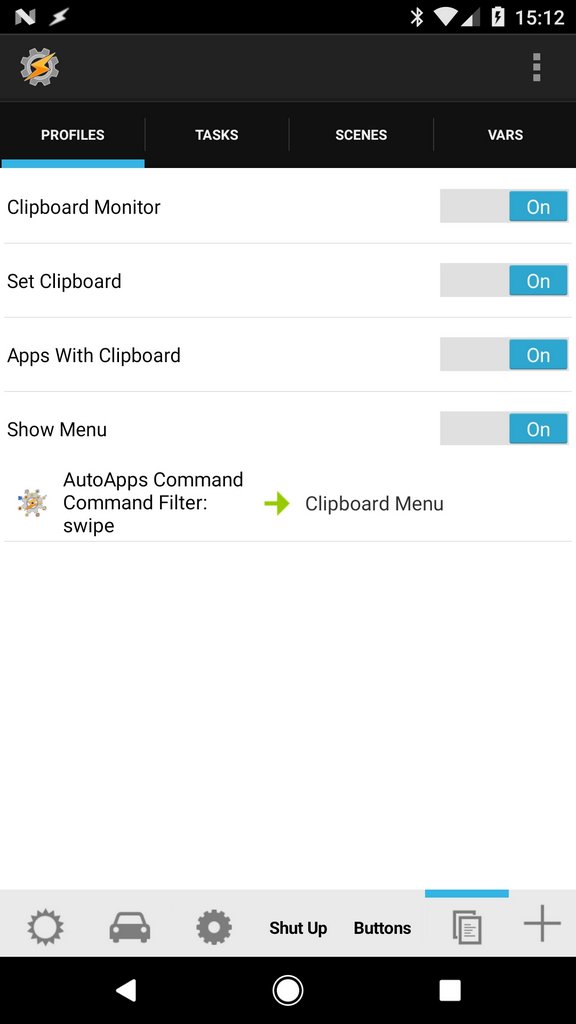576x1024 pixels.
Task: Tap the green arrow to Clipboard Menu
Action: pos(277,504)
